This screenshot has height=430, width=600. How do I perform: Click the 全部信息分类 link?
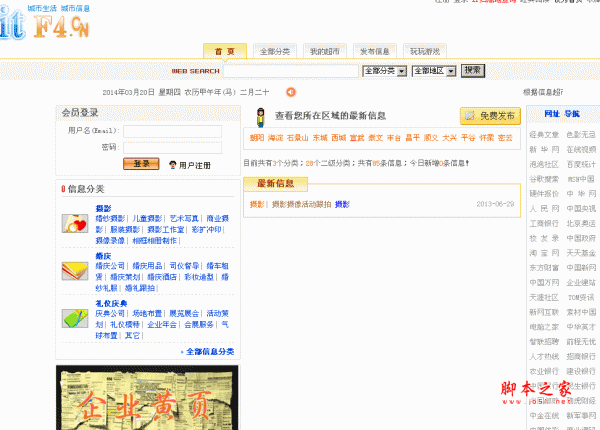click(210, 352)
